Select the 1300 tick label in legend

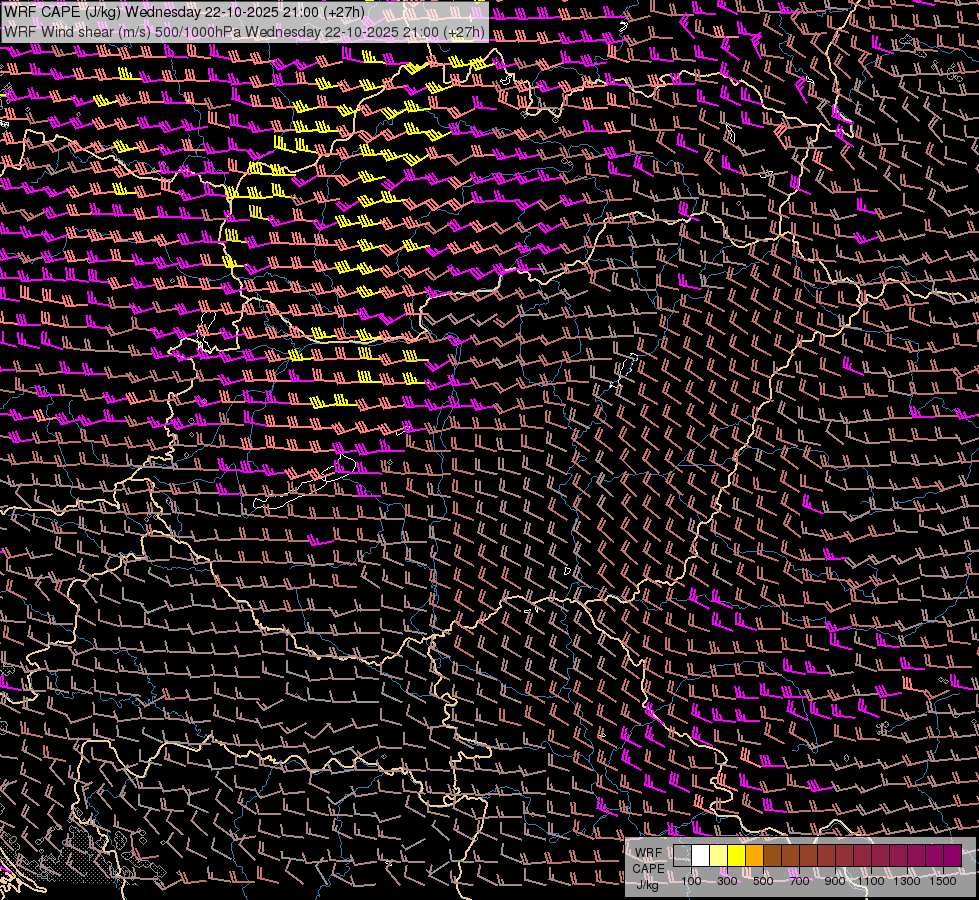pyautogui.click(x=909, y=881)
